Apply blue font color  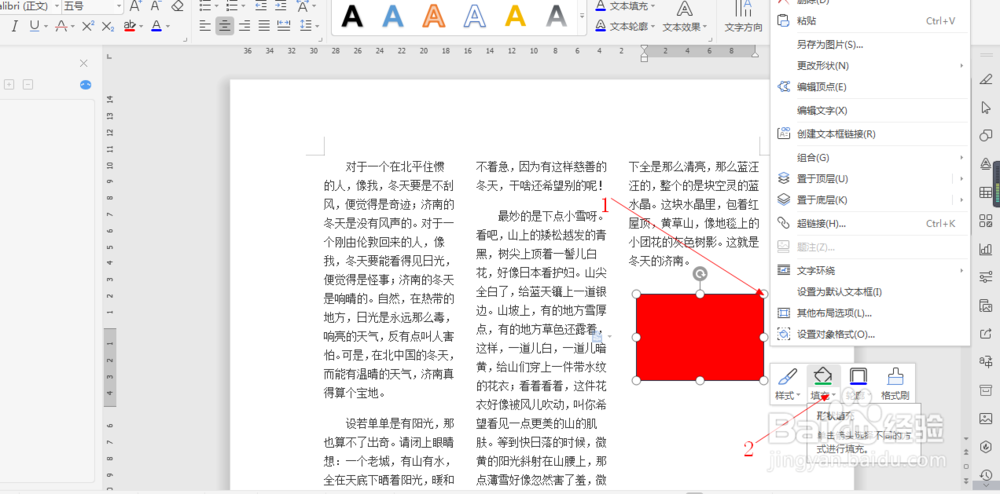[x=156, y=26]
